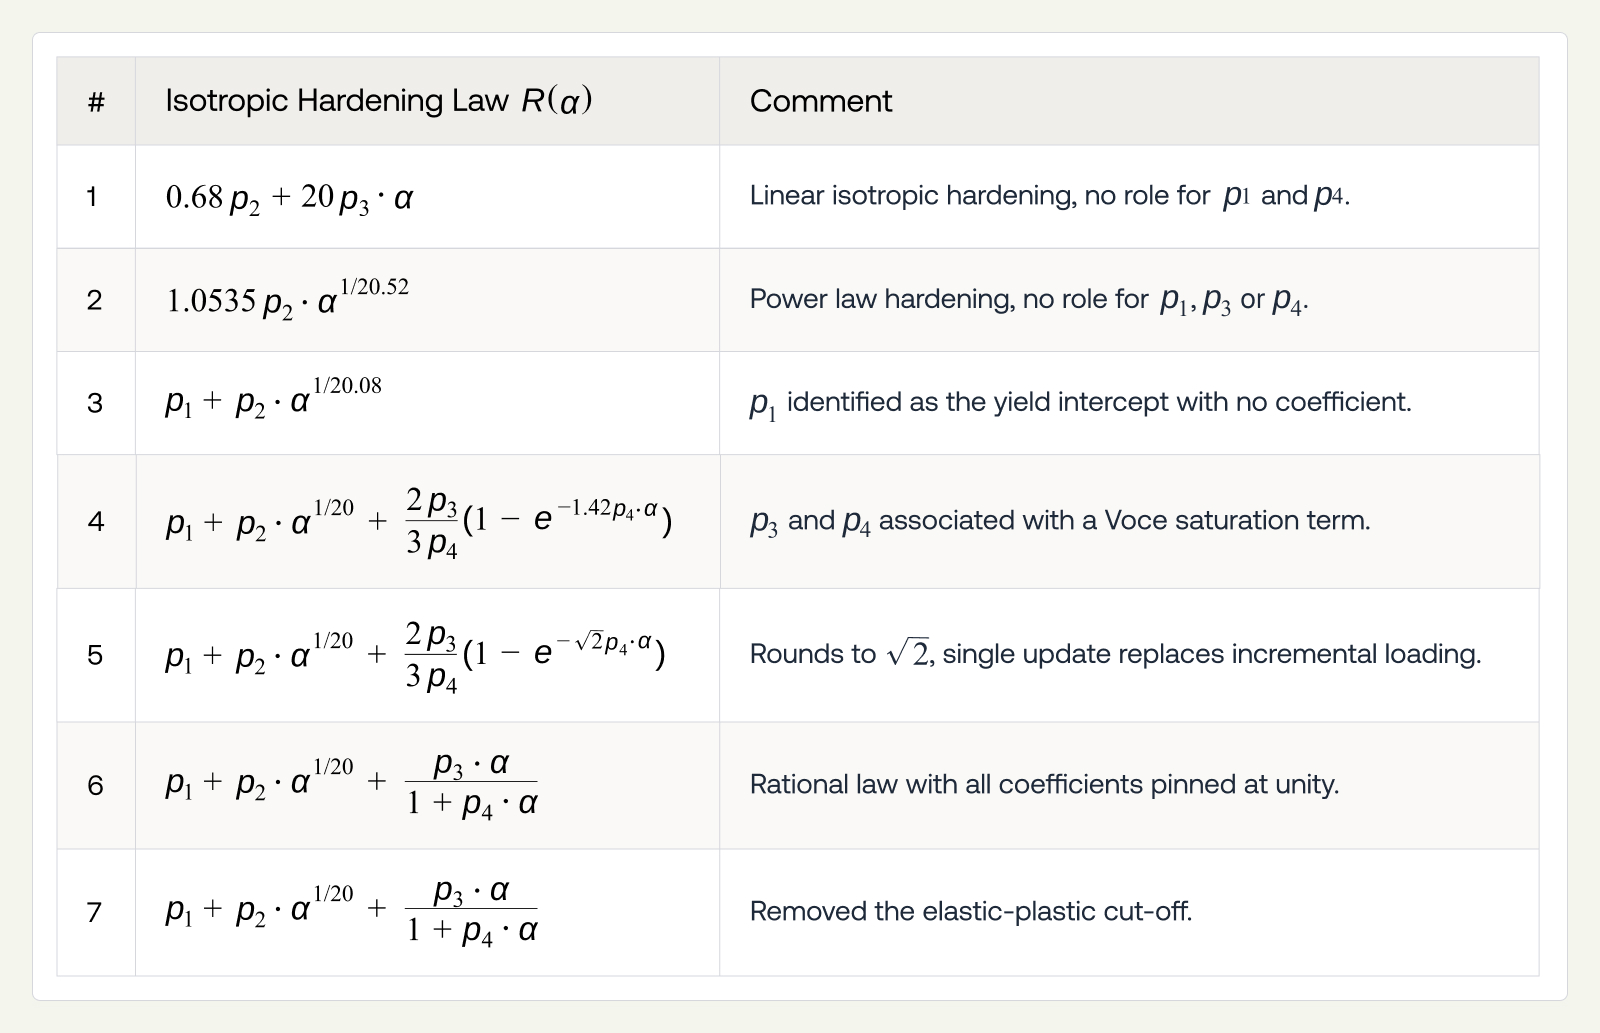Select 'Rational law with all coefficients pinned' comment
Viewport: 1600px width, 1033px height.
click(1044, 784)
